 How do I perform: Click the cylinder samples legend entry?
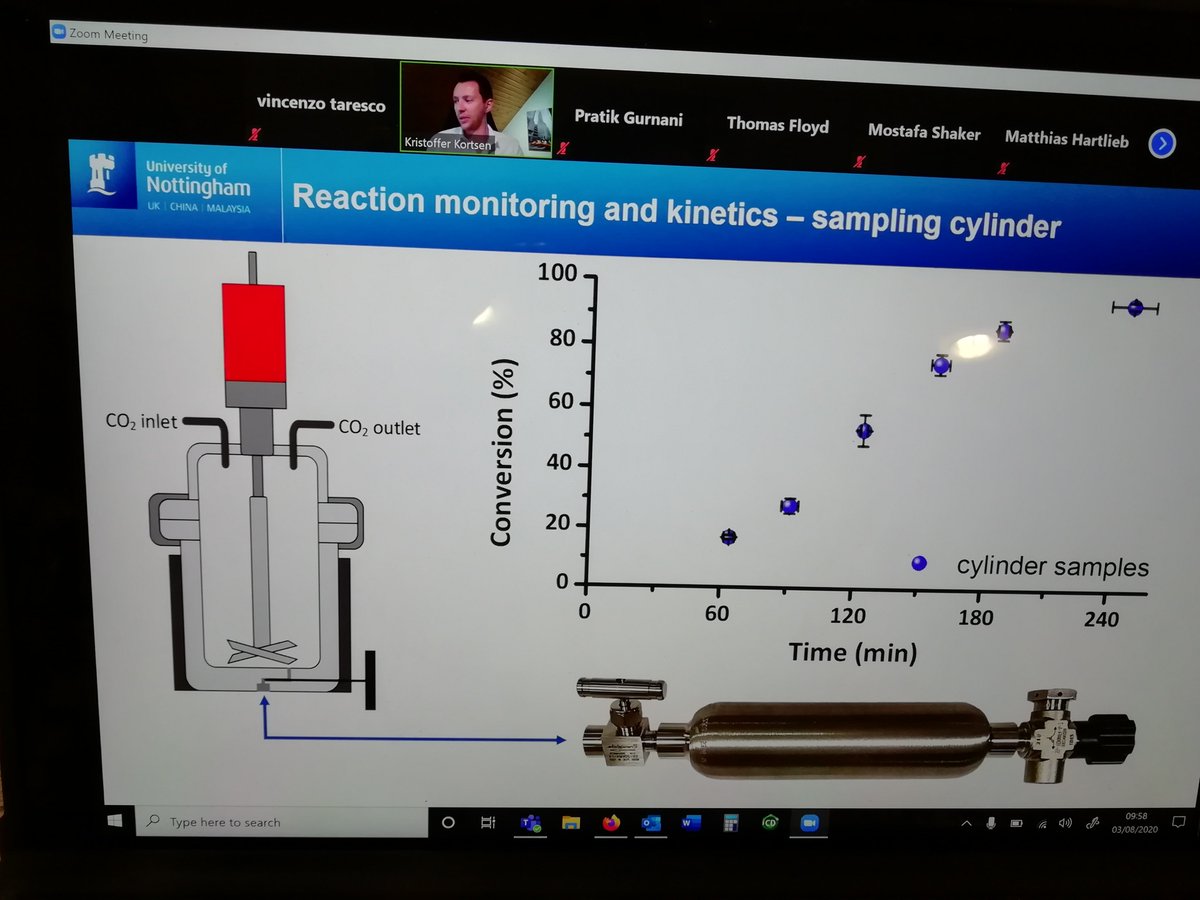click(x=1030, y=565)
